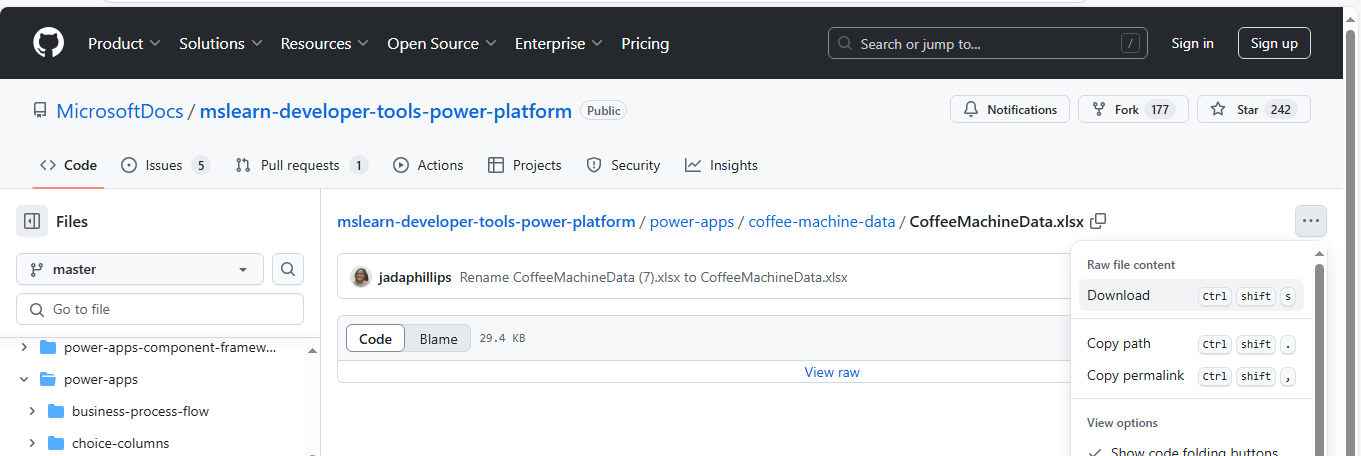Switch to Blame view

tap(438, 339)
